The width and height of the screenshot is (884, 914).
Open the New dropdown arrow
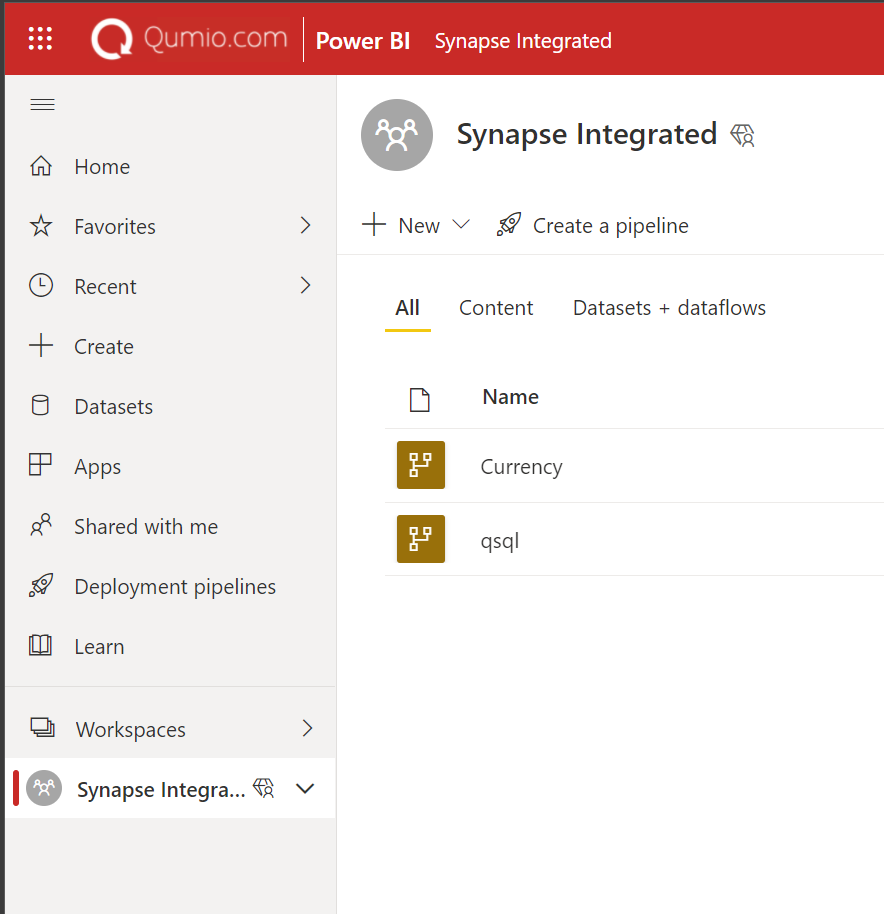coord(461,224)
